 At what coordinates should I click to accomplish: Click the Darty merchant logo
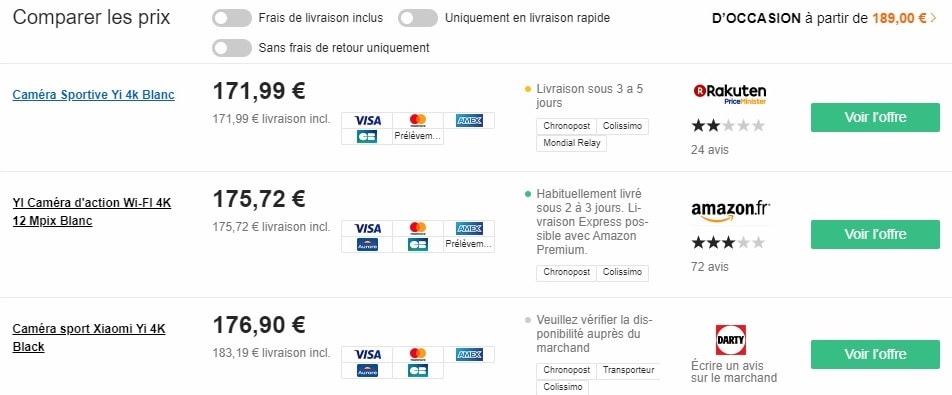tap(730, 340)
